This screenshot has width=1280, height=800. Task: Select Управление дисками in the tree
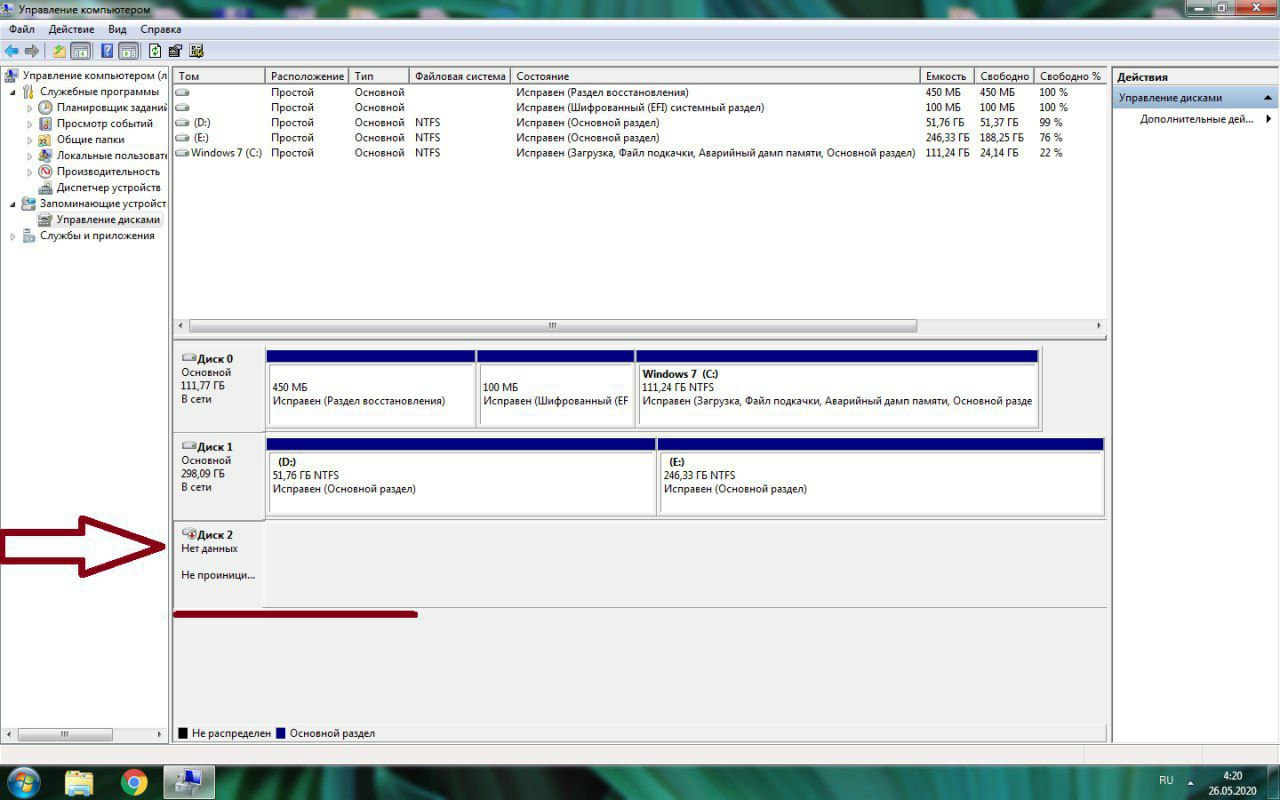(108, 219)
